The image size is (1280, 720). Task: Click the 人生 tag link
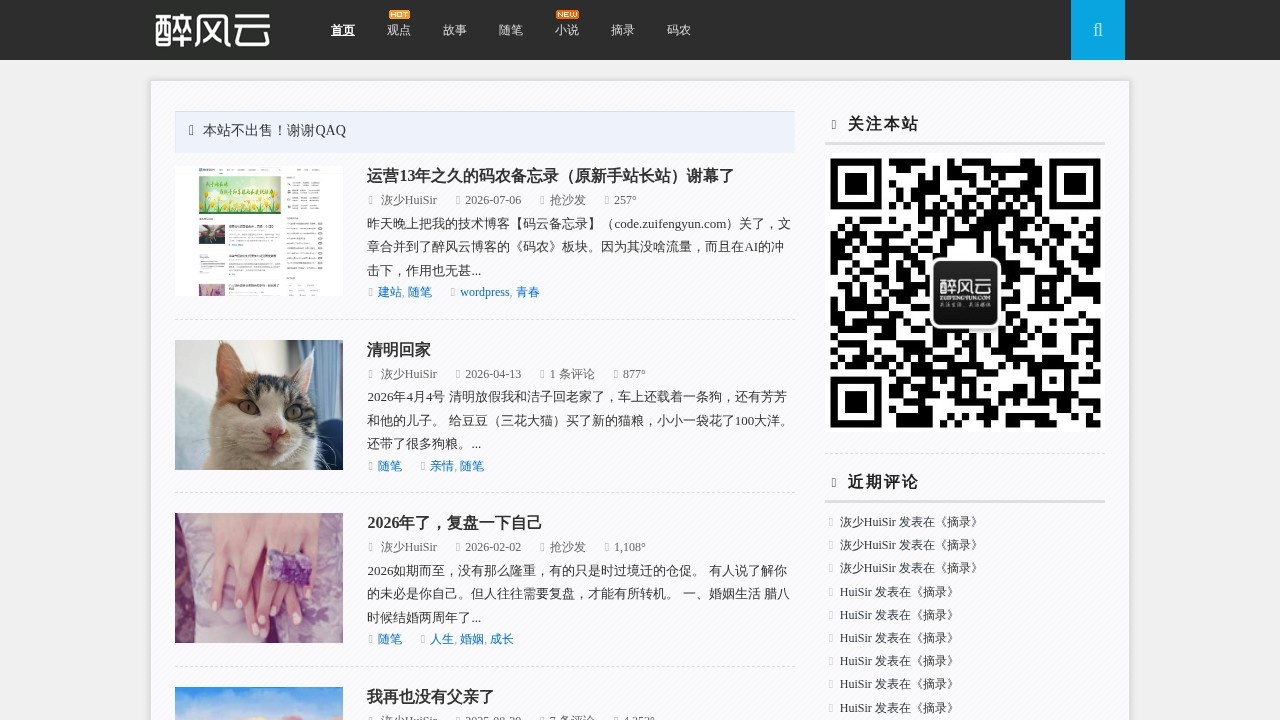pyautogui.click(x=442, y=639)
